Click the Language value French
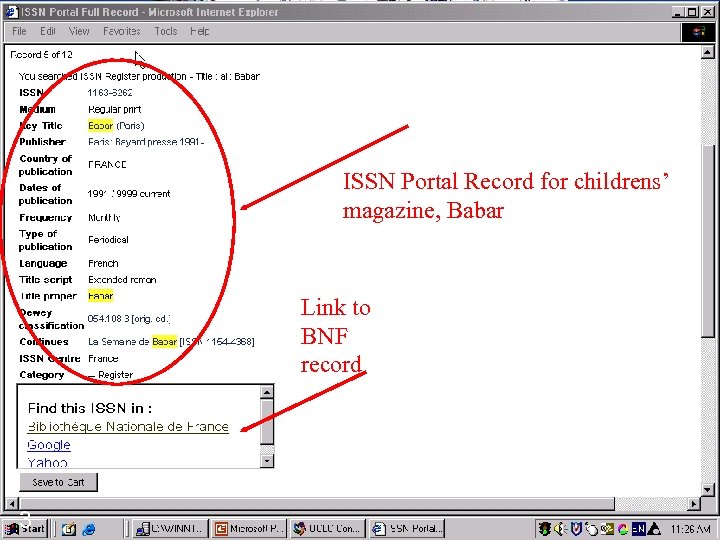The image size is (720, 540). (x=103, y=264)
